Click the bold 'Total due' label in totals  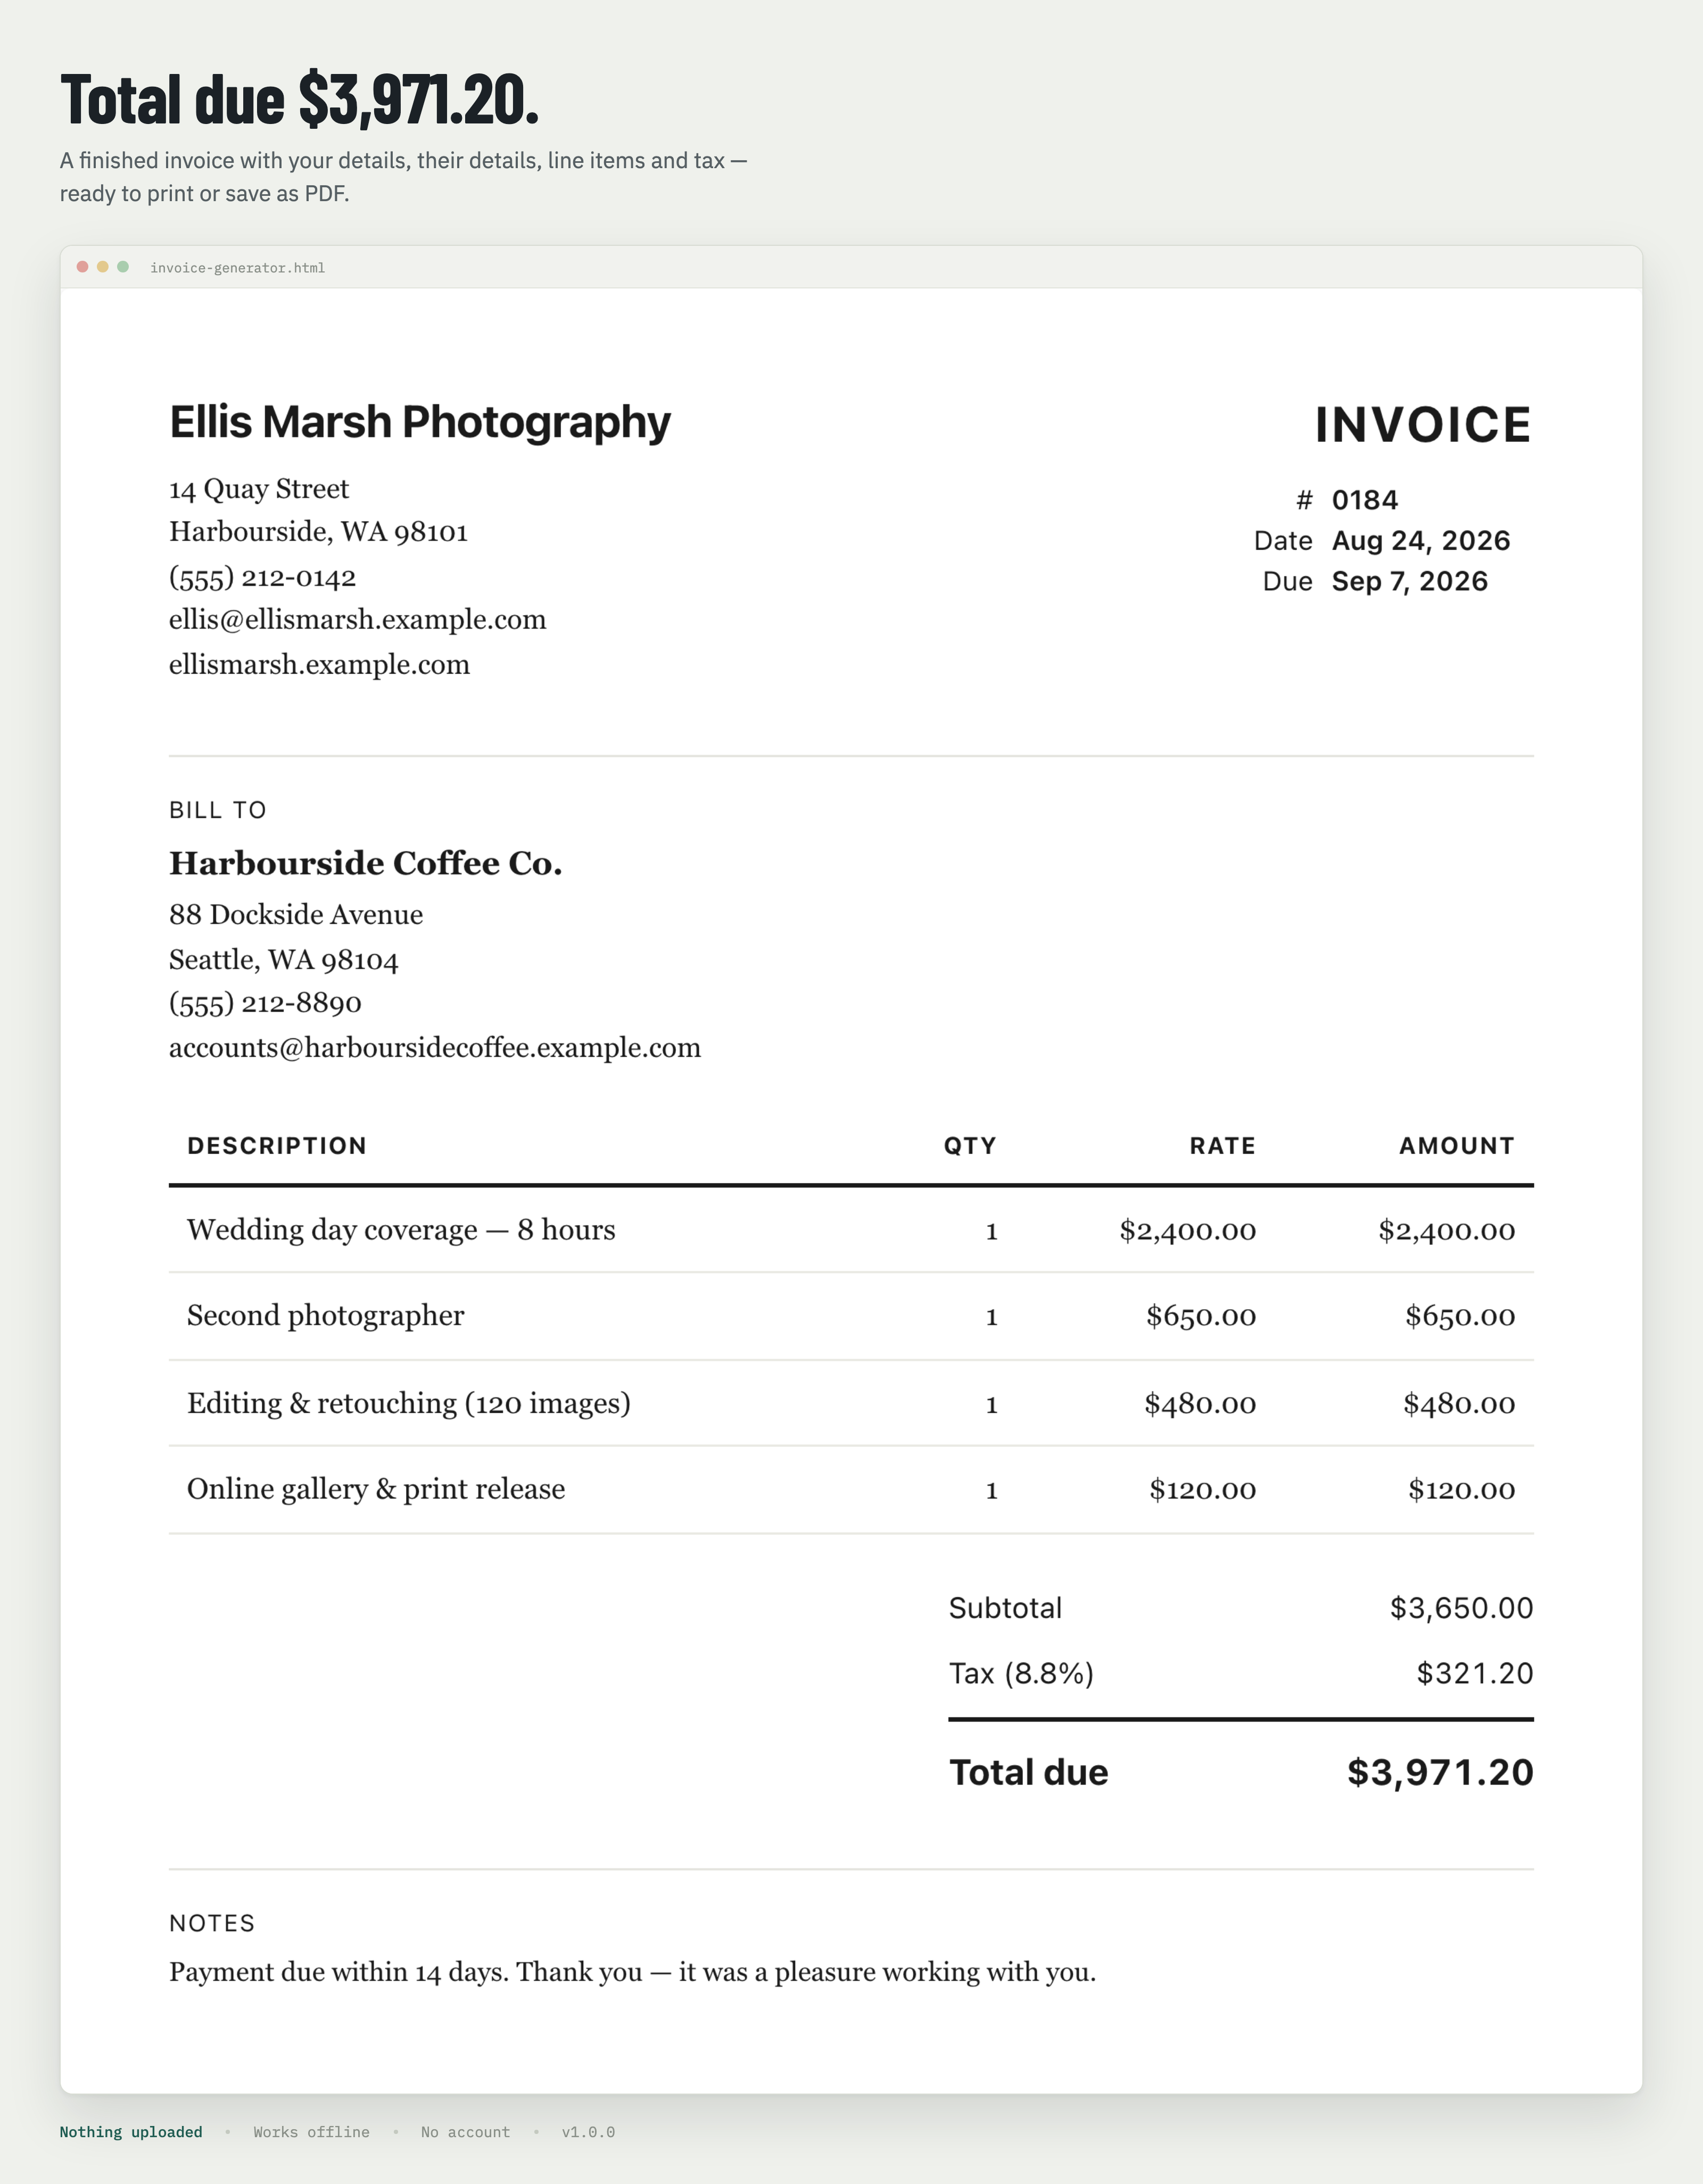pyautogui.click(x=1029, y=1773)
